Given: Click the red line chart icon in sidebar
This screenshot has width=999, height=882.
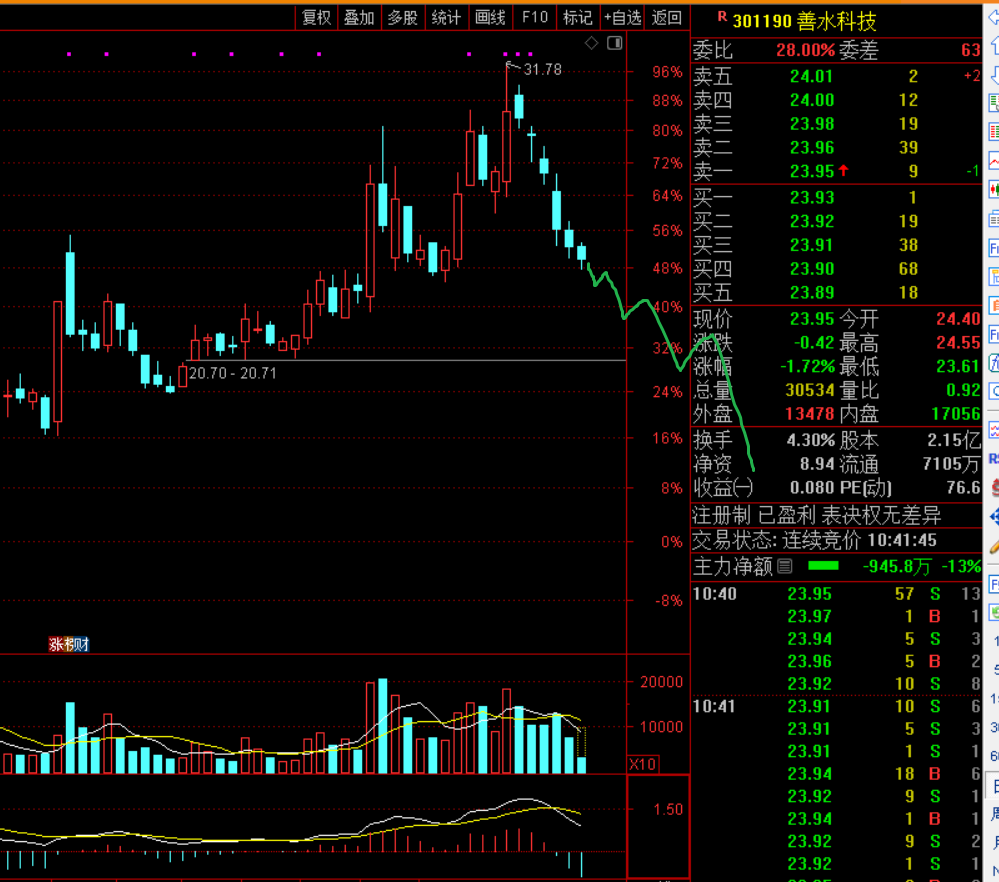Looking at the screenshot, I should (993, 161).
